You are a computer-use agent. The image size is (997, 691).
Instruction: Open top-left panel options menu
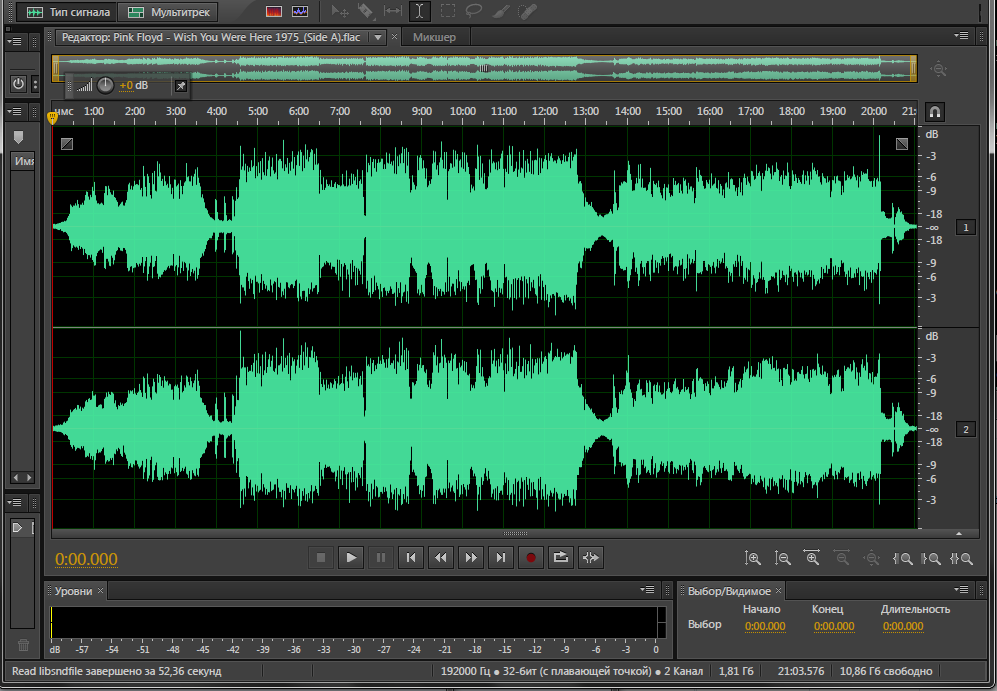[x=14, y=41]
